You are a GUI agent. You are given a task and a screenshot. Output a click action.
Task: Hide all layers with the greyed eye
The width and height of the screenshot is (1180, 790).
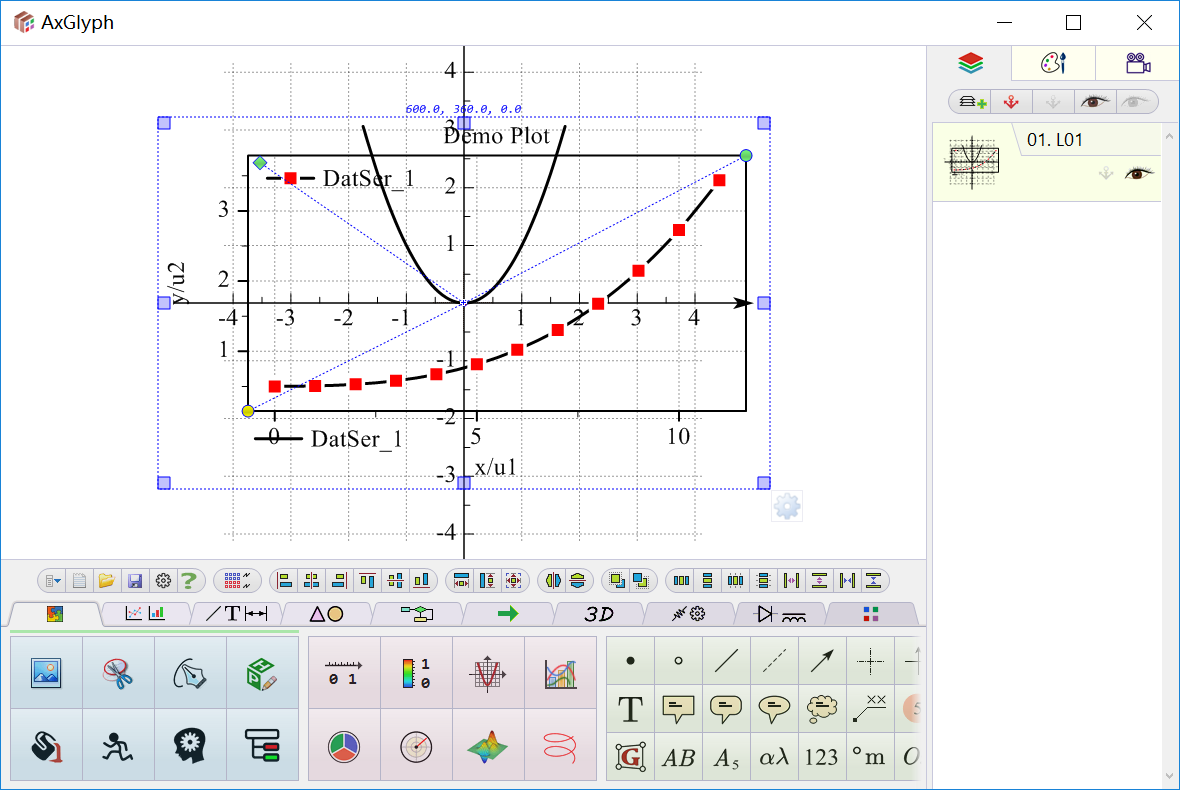[x=1135, y=102]
